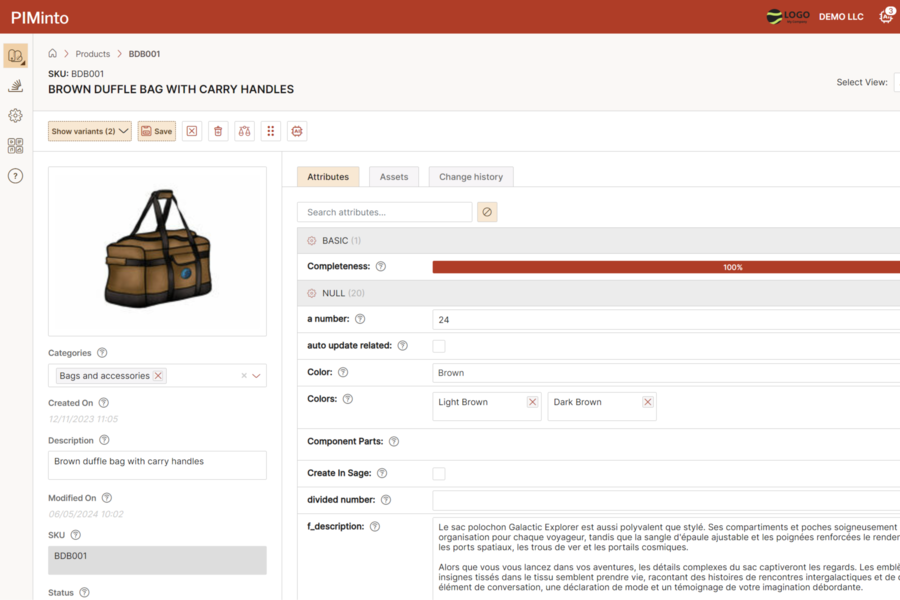Remove the Light Brown color tag
The image size is (900, 600).
pos(532,402)
